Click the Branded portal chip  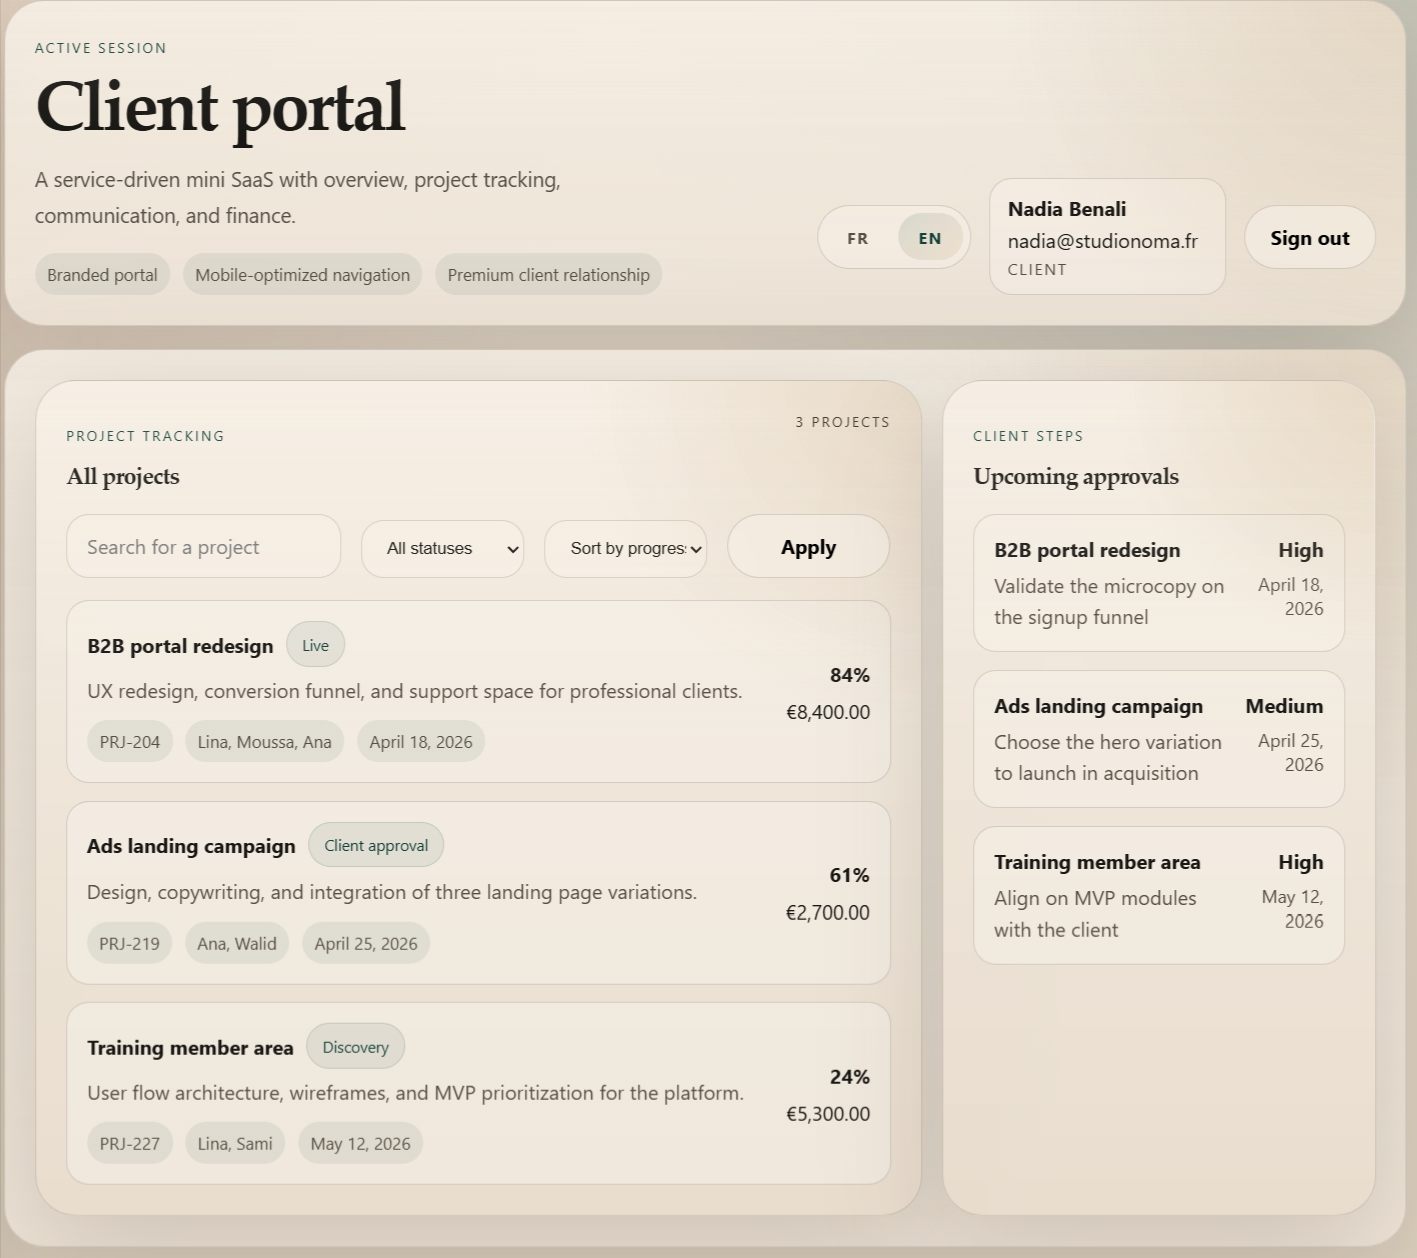[x=101, y=273]
